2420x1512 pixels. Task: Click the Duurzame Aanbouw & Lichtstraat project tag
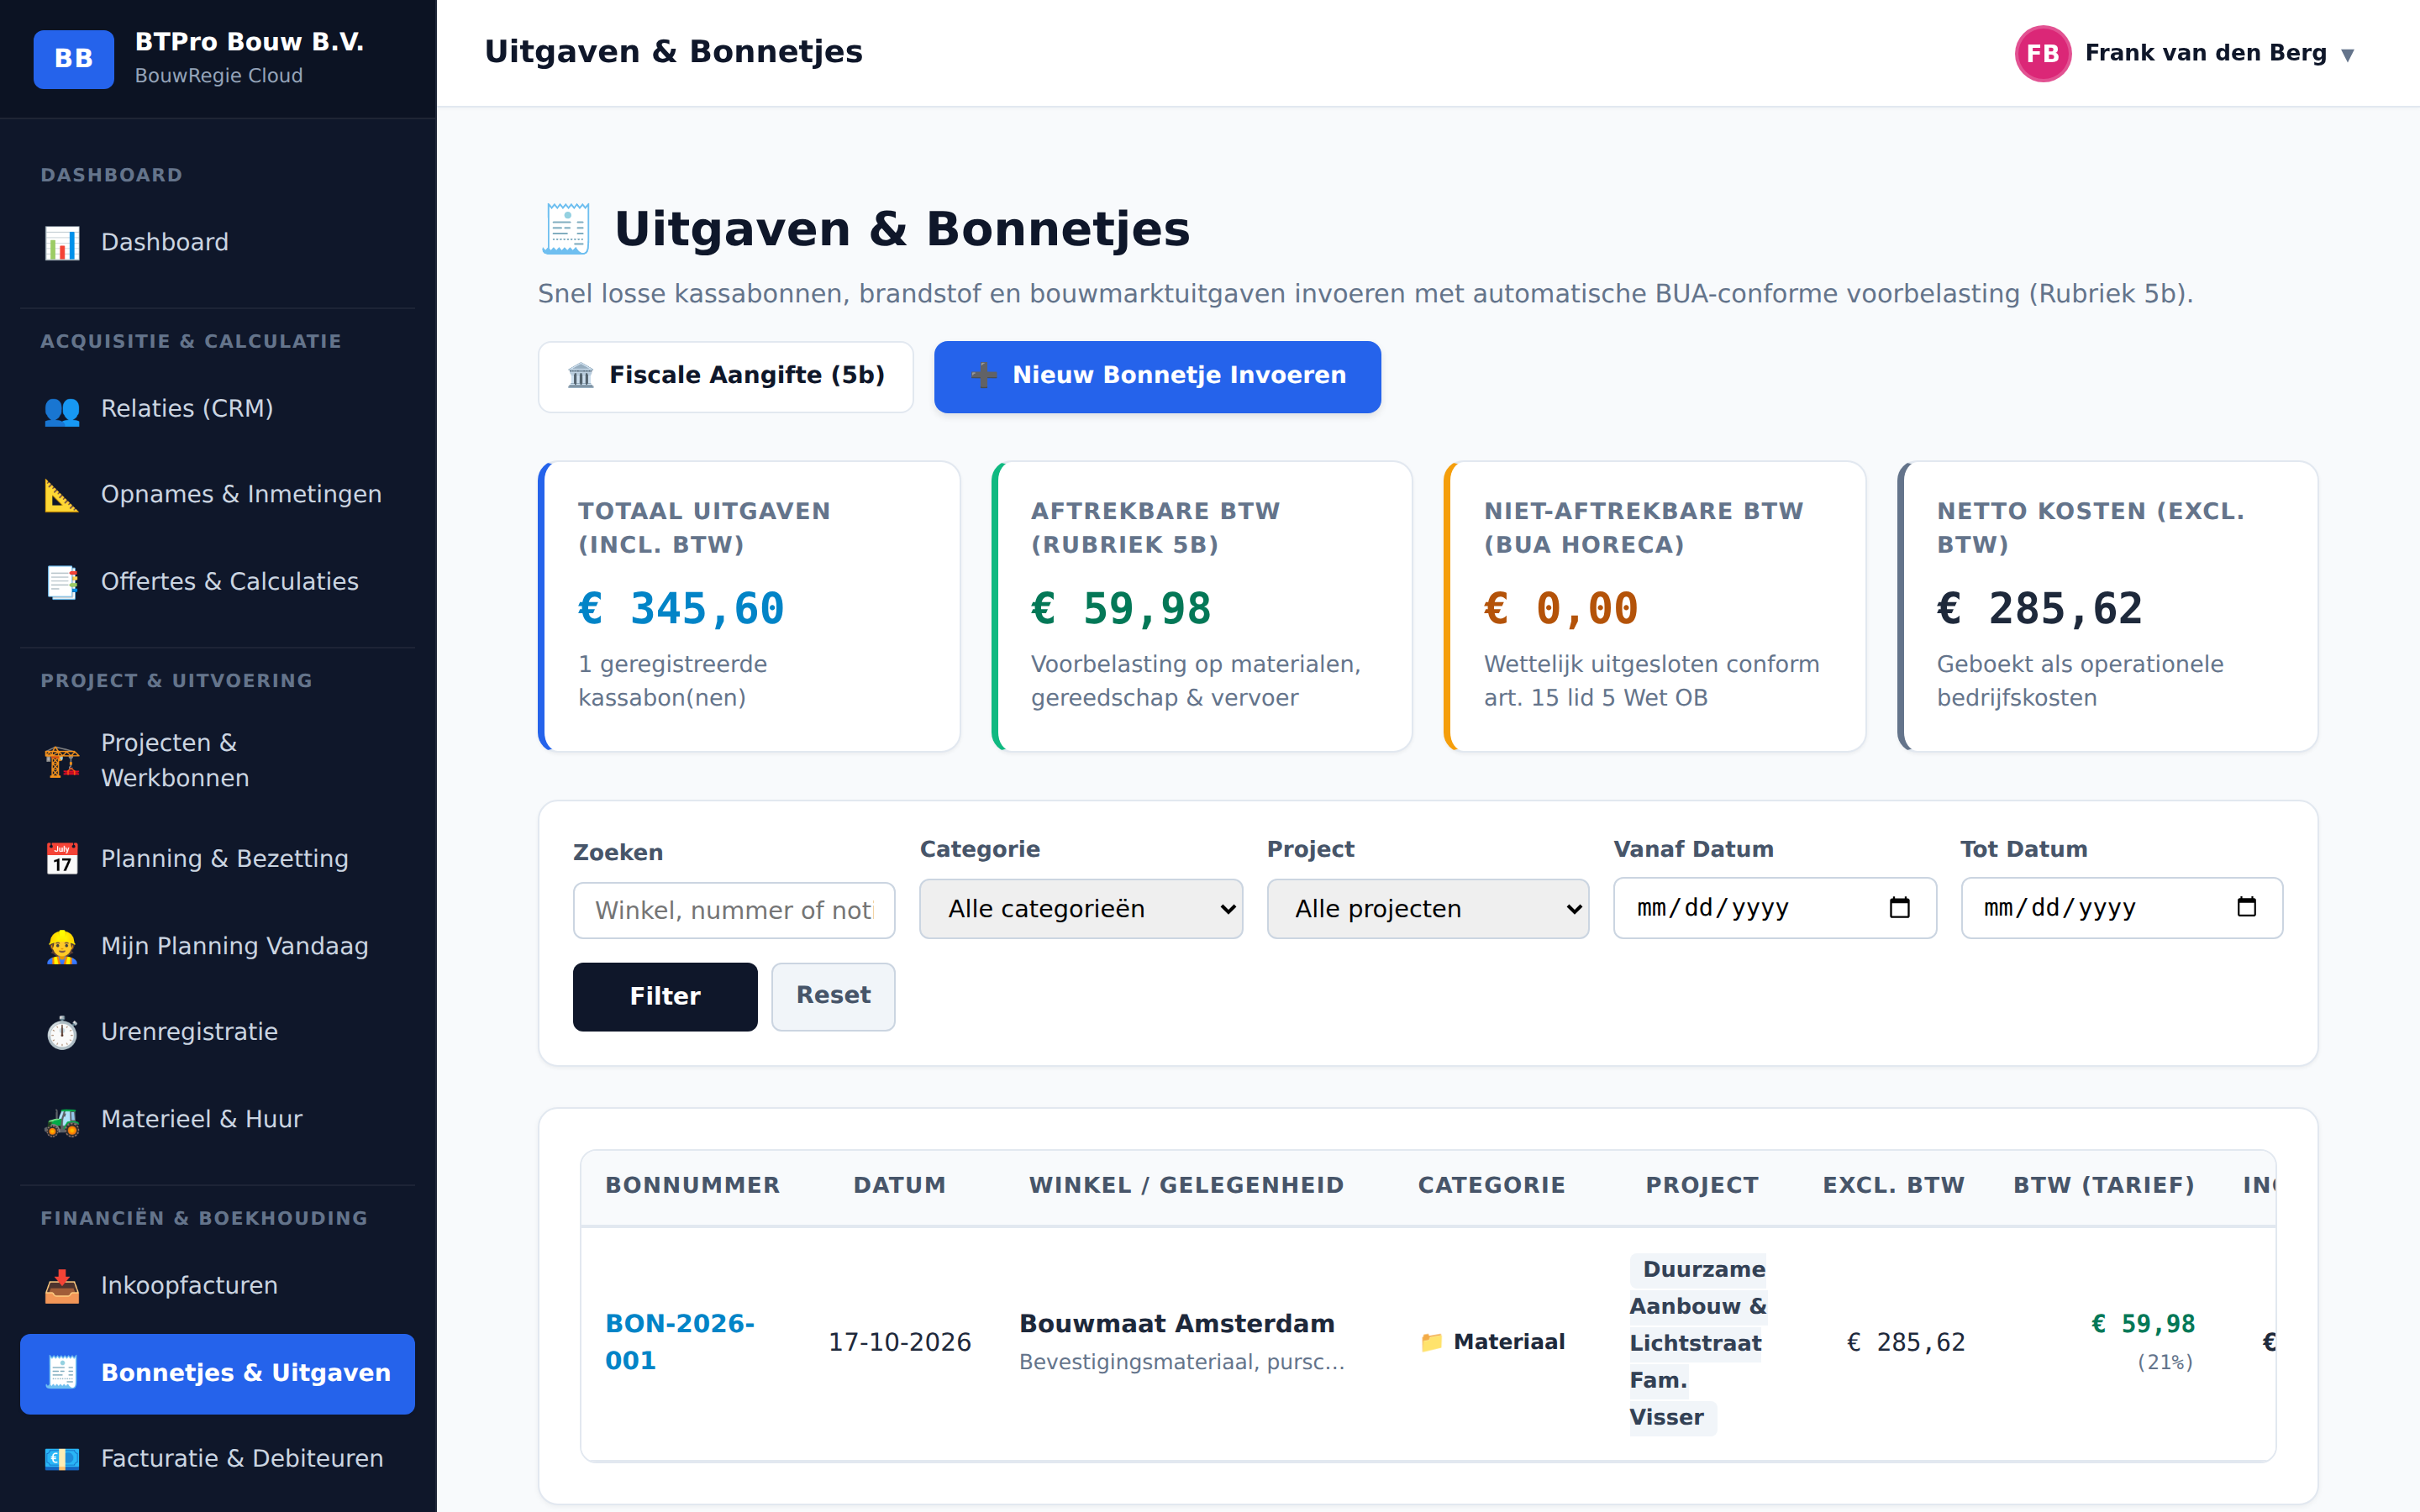click(1698, 1343)
